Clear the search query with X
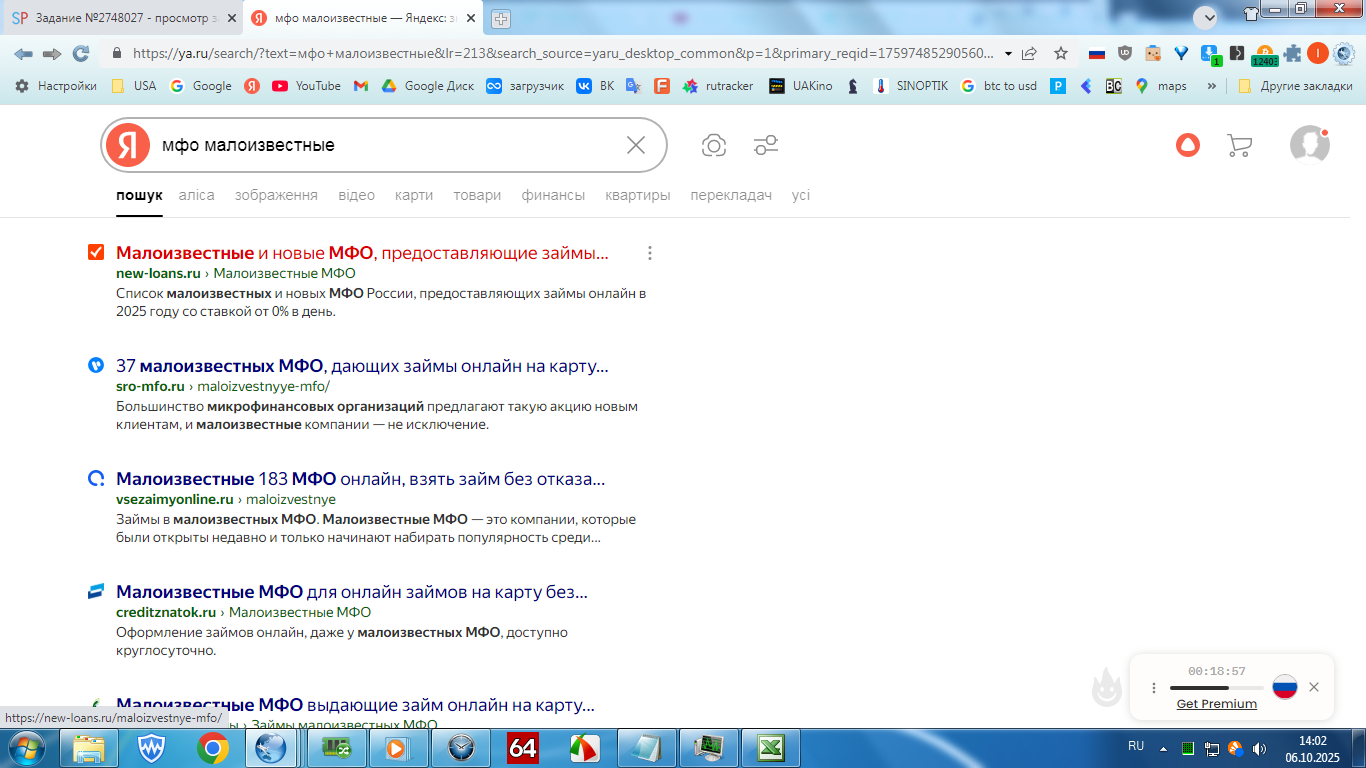 636,145
